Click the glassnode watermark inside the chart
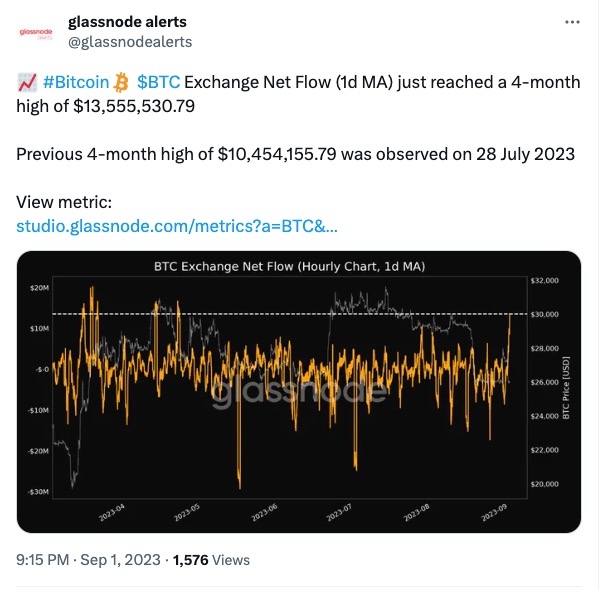Screen dimensions: 604x590 [x=299, y=391]
